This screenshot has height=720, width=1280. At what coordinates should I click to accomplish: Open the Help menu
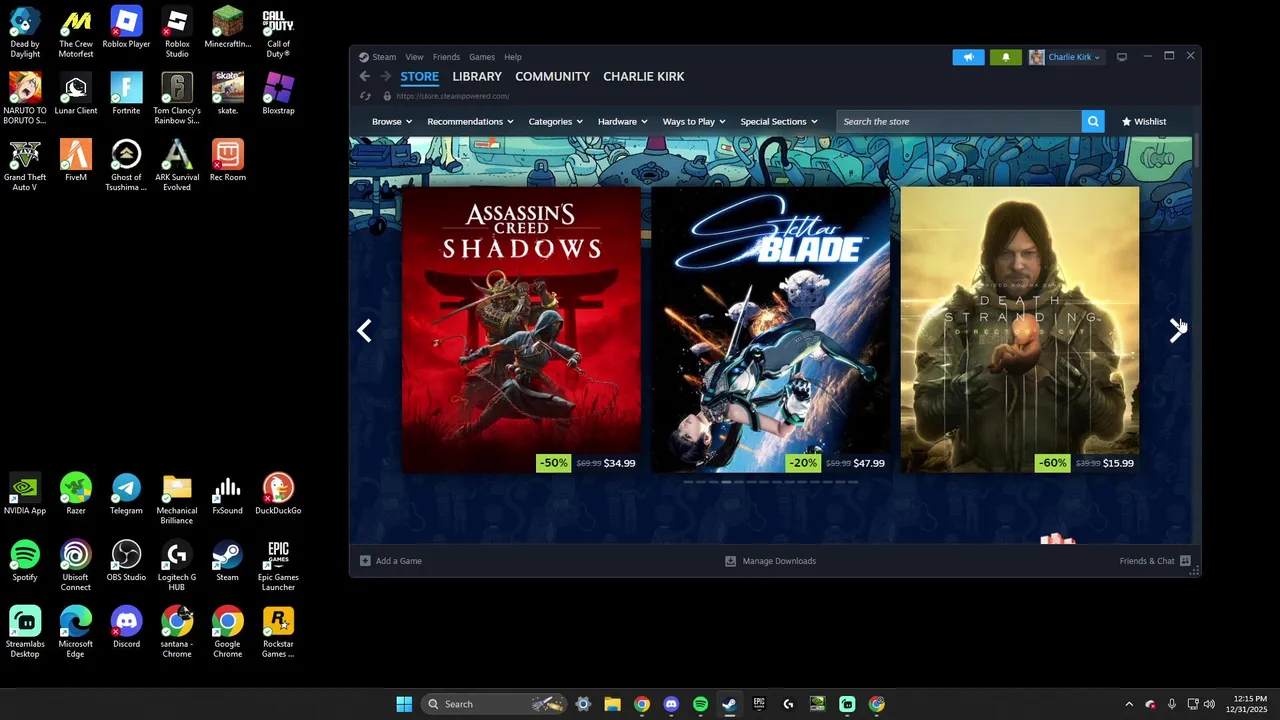pyautogui.click(x=513, y=57)
